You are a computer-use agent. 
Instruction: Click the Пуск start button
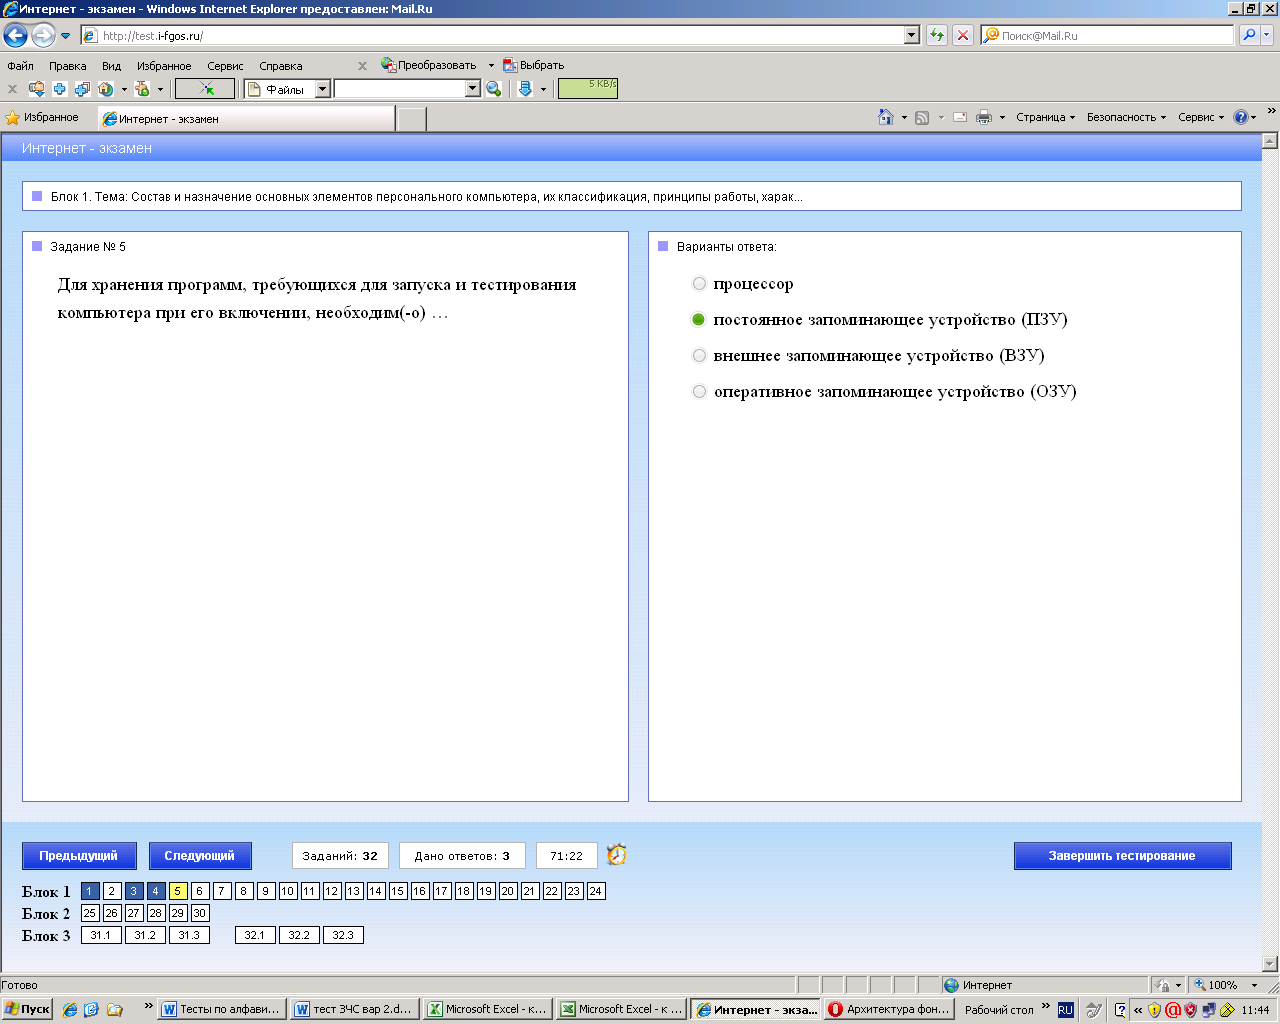pos(27,1009)
